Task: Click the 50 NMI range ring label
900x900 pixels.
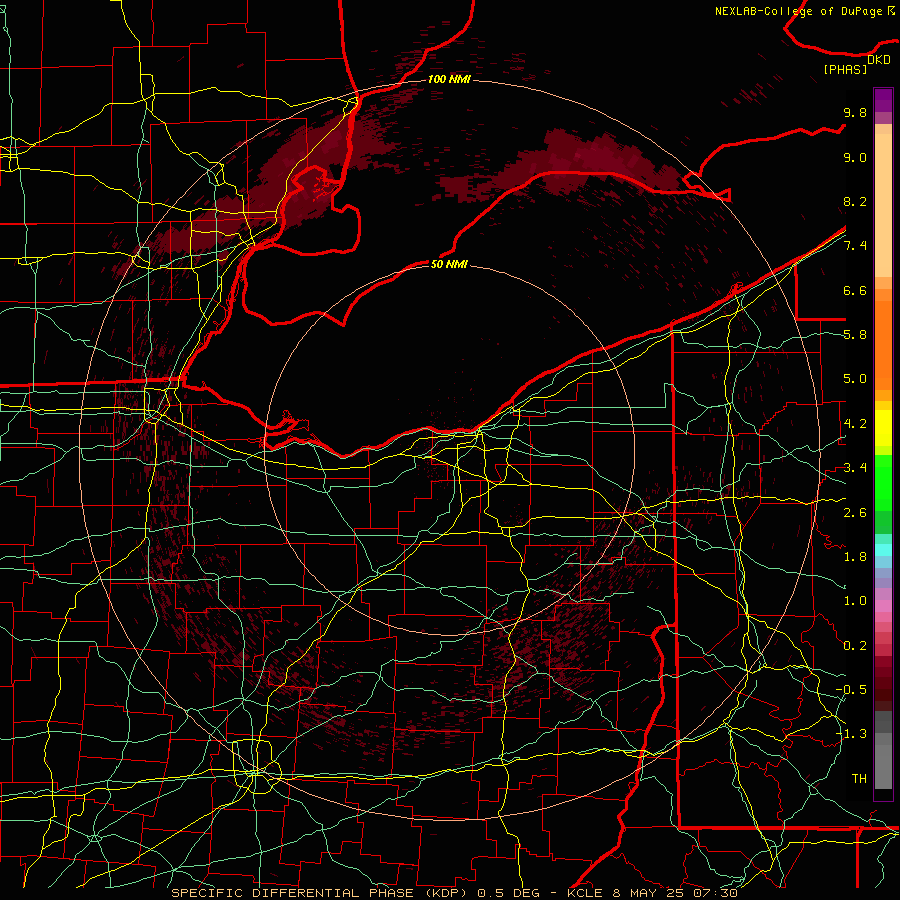Action: point(449,264)
